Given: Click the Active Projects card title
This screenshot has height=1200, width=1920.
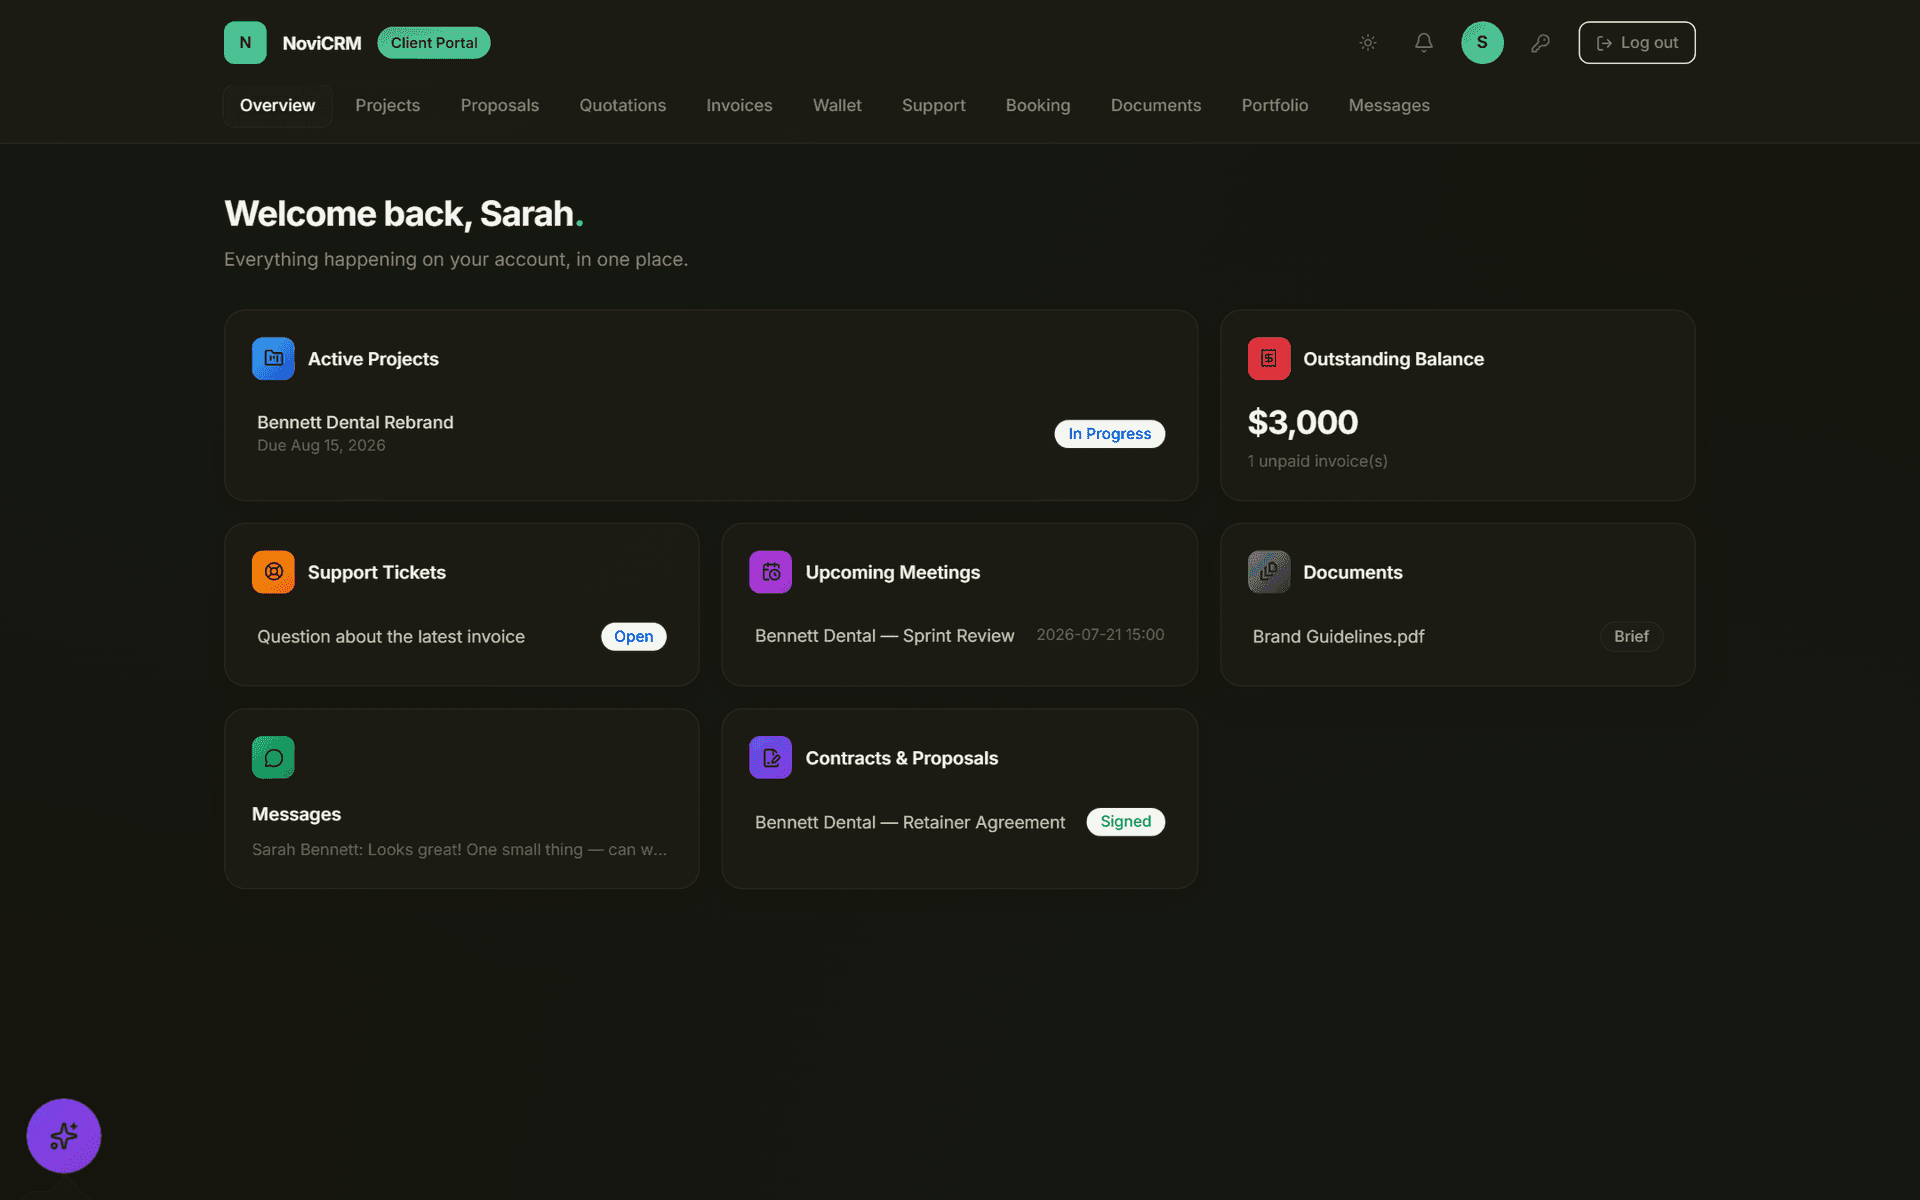Looking at the screenshot, I should (373, 359).
